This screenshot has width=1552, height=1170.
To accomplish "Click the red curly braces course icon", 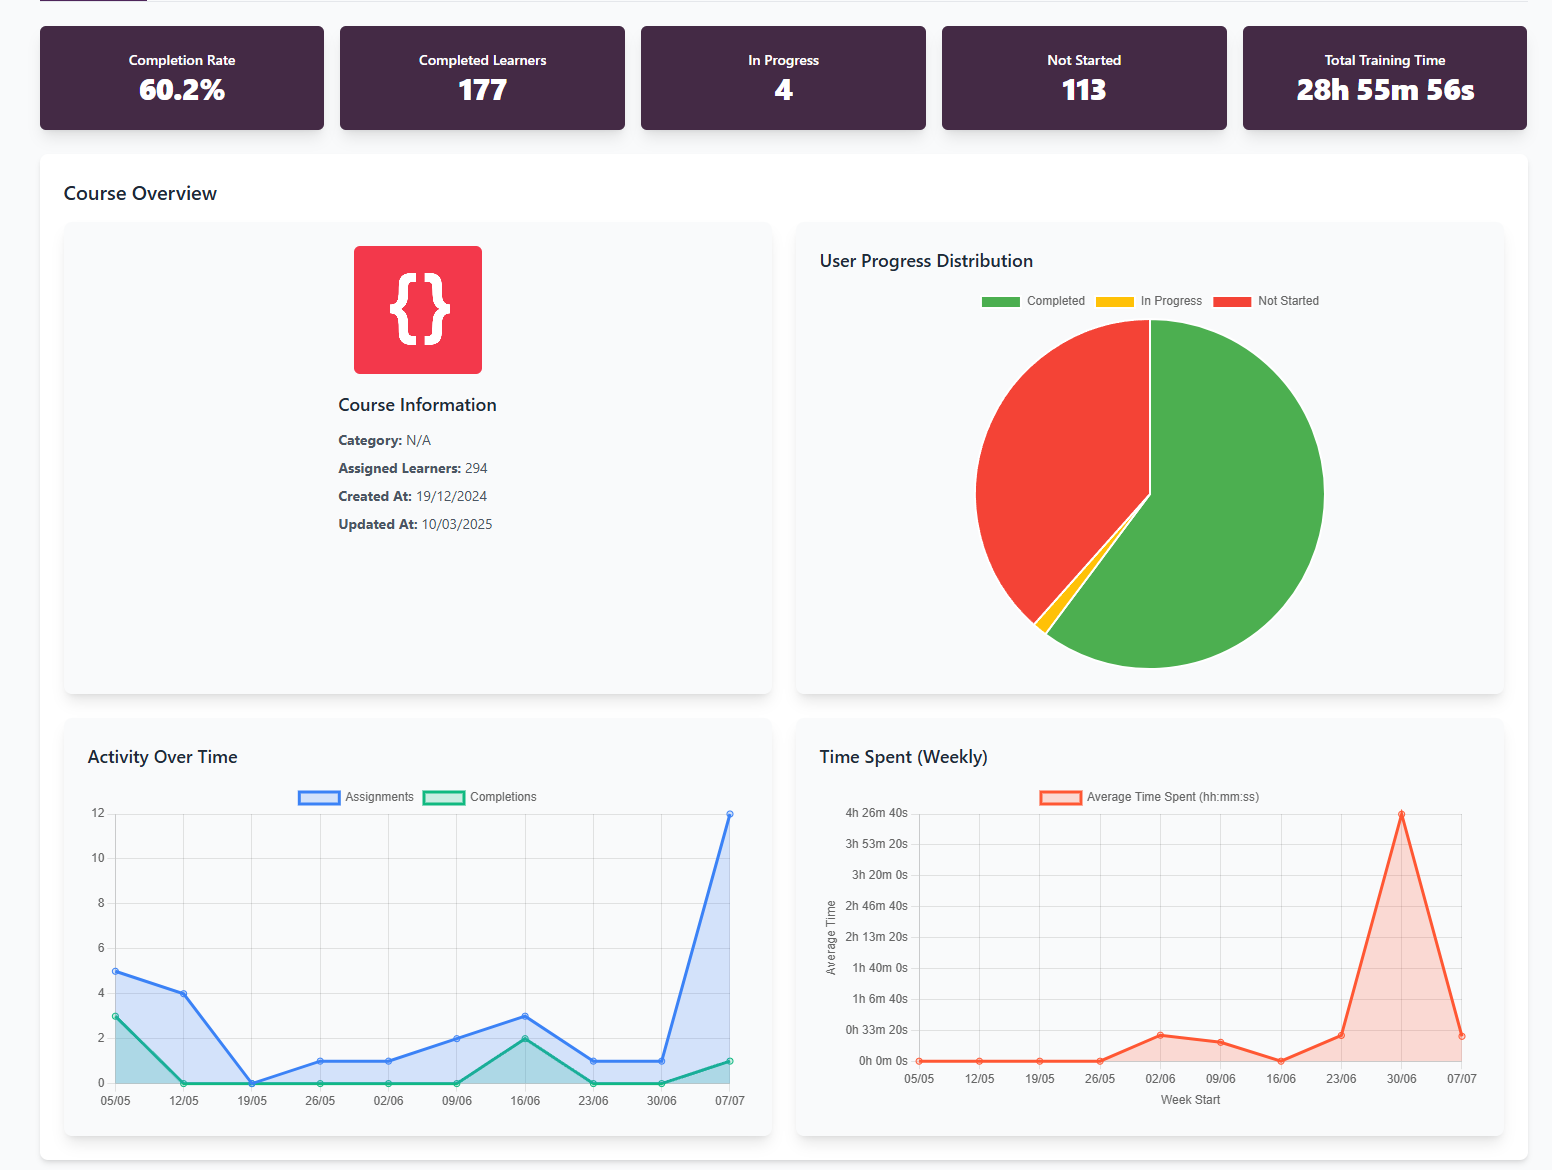I will click(418, 310).
